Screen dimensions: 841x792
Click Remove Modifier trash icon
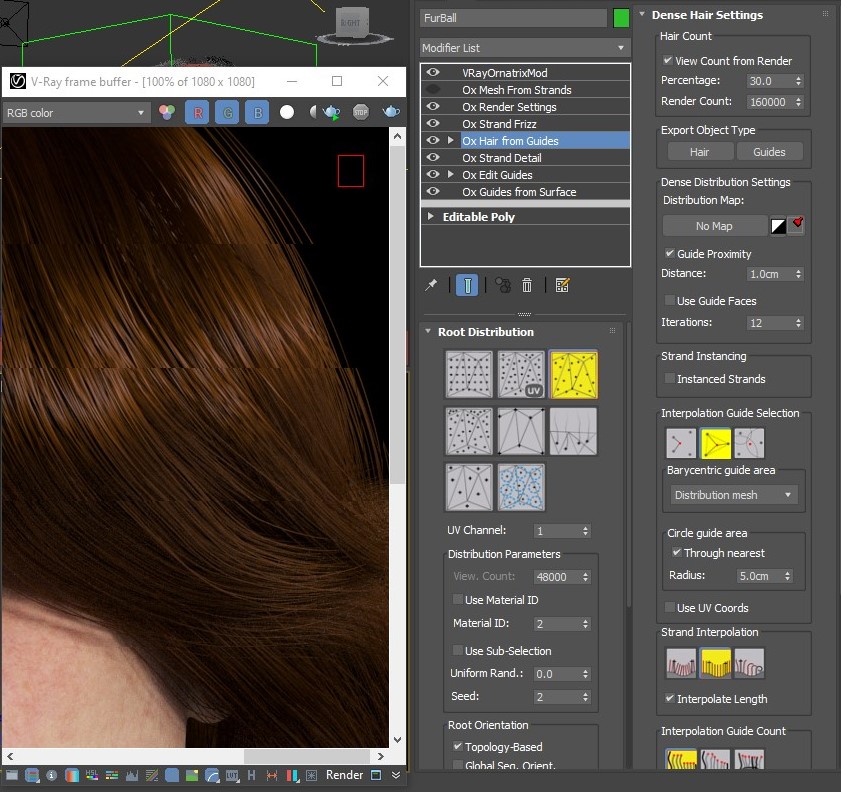pyautogui.click(x=527, y=286)
